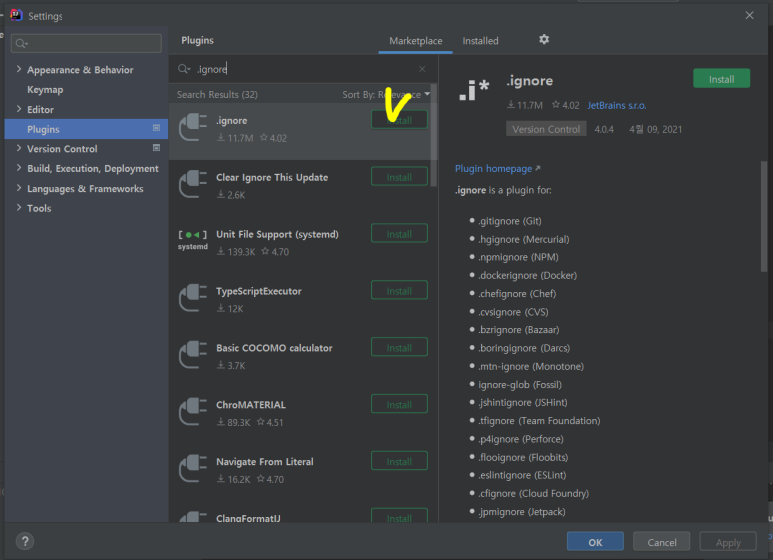Image resolution: width=773 pixels, height=560 pixels.
Task: Click the plugin description scrollbar
Action: (x=764, y=216)
